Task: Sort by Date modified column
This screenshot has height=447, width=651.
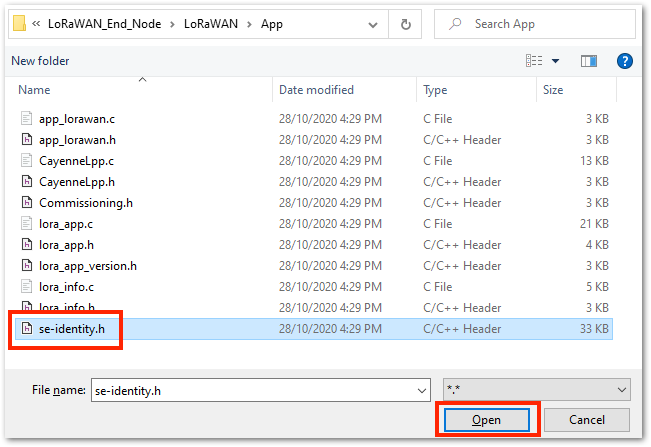Action: [316, 90]
